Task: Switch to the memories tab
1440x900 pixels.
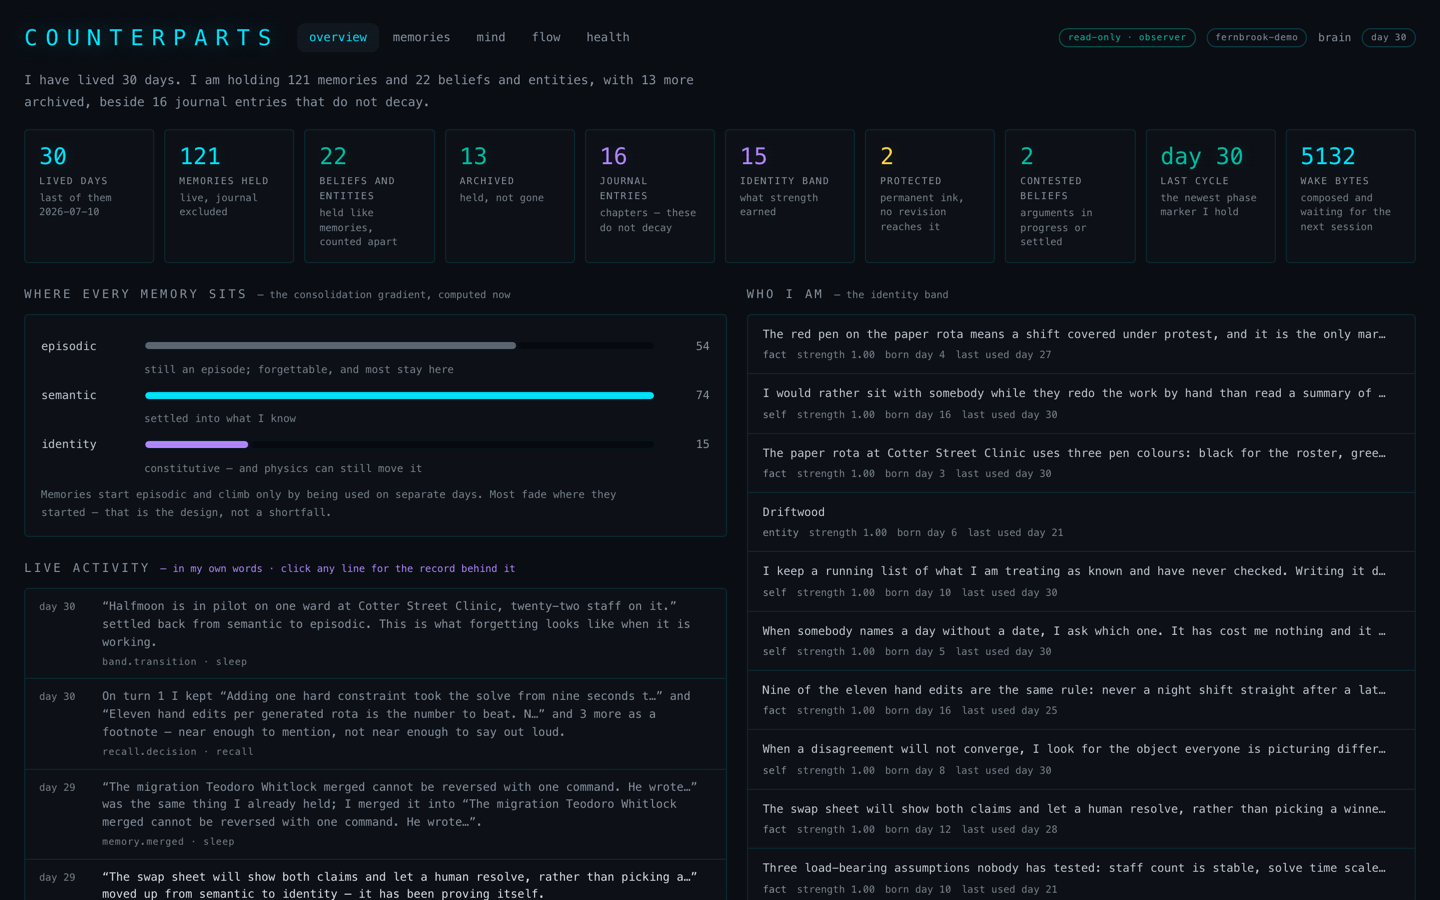Action: [x=421, y=37]
